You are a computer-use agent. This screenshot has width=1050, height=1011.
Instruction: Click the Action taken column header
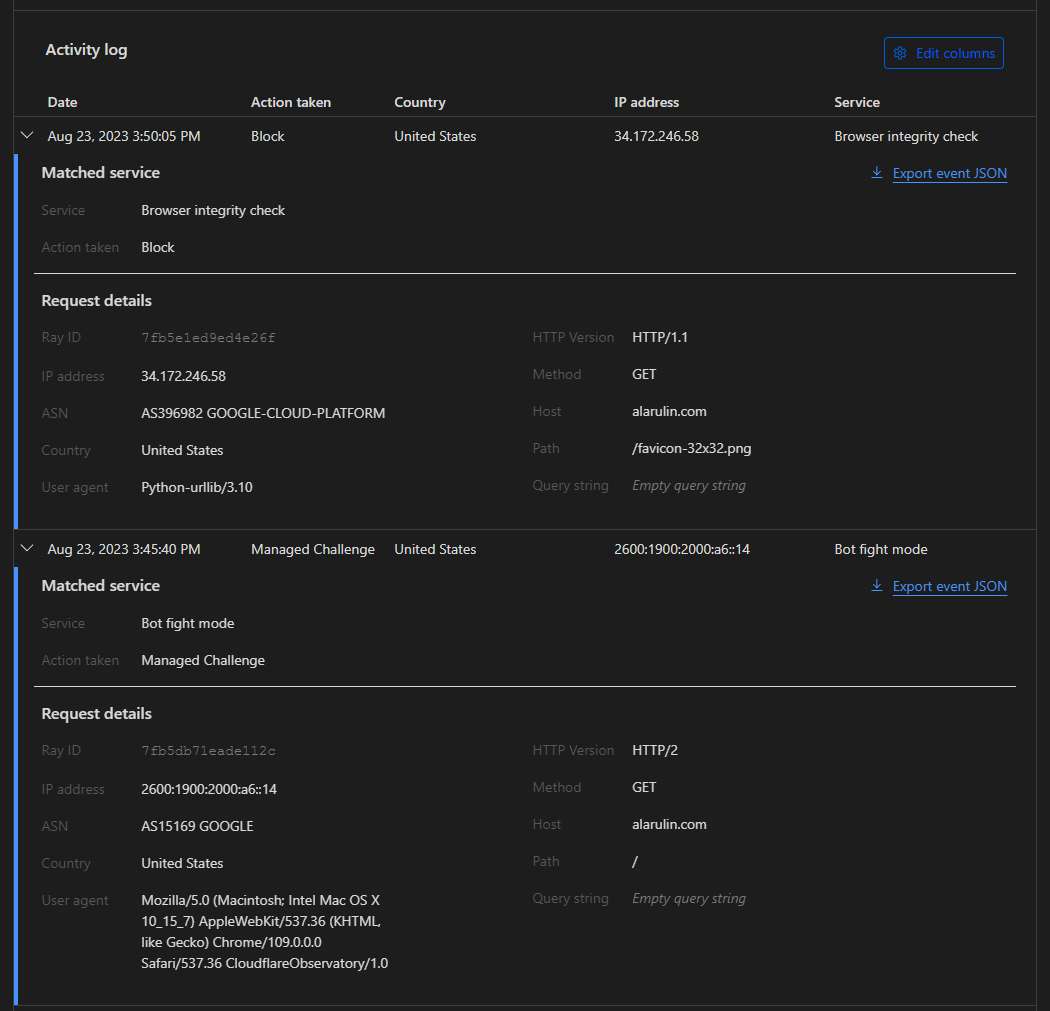point(290,102)
